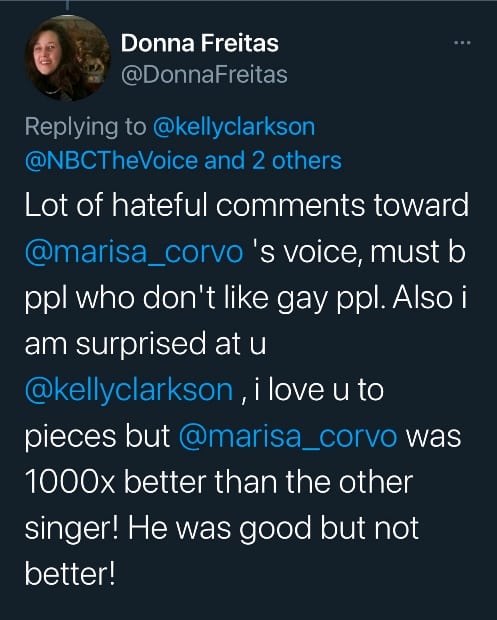Click the final word "better!"

[70, 574]
